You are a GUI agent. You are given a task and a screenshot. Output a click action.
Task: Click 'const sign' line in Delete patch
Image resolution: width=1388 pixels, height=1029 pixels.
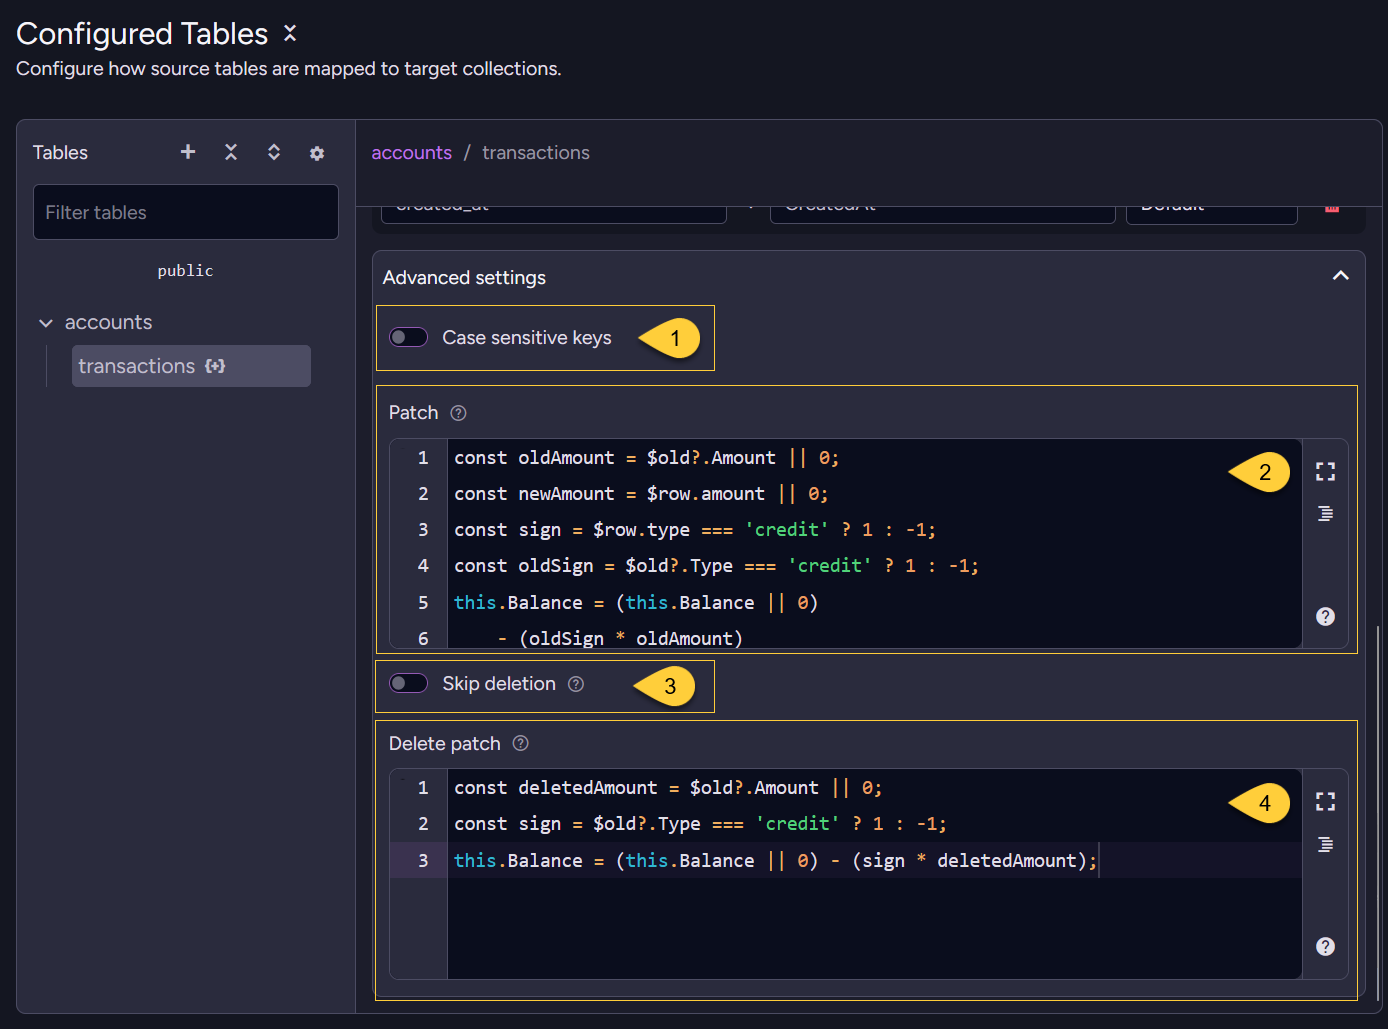coord(700,823)
